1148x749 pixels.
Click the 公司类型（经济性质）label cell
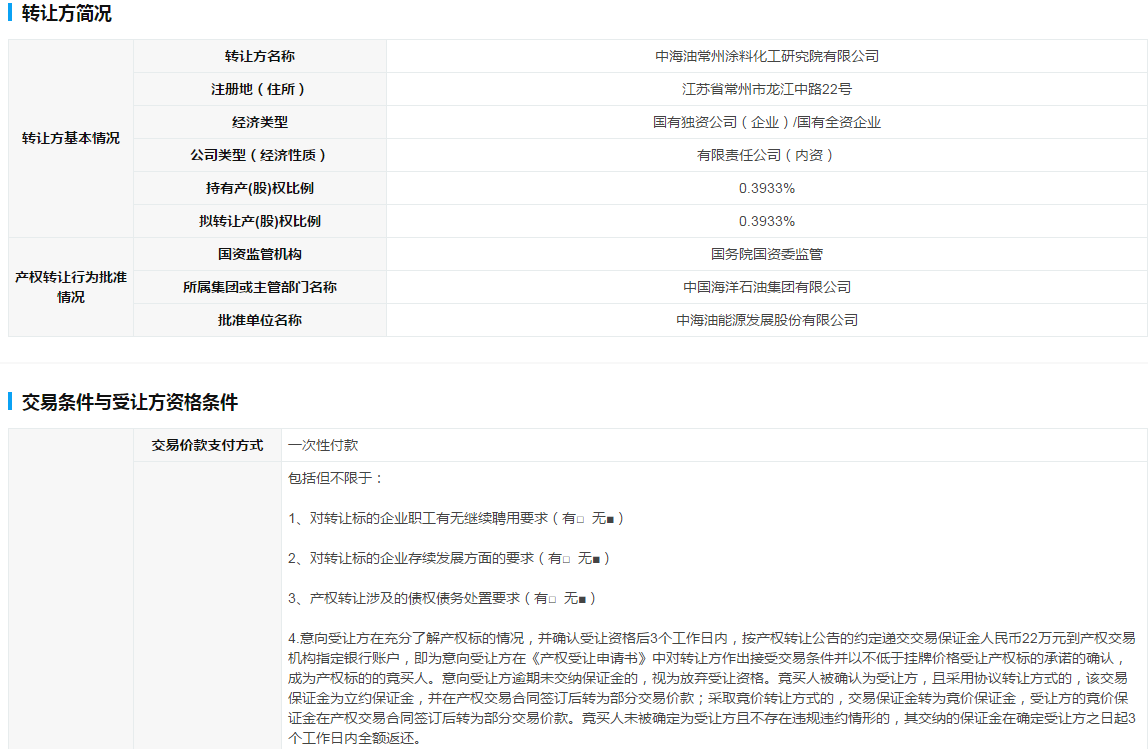[260, 155]
